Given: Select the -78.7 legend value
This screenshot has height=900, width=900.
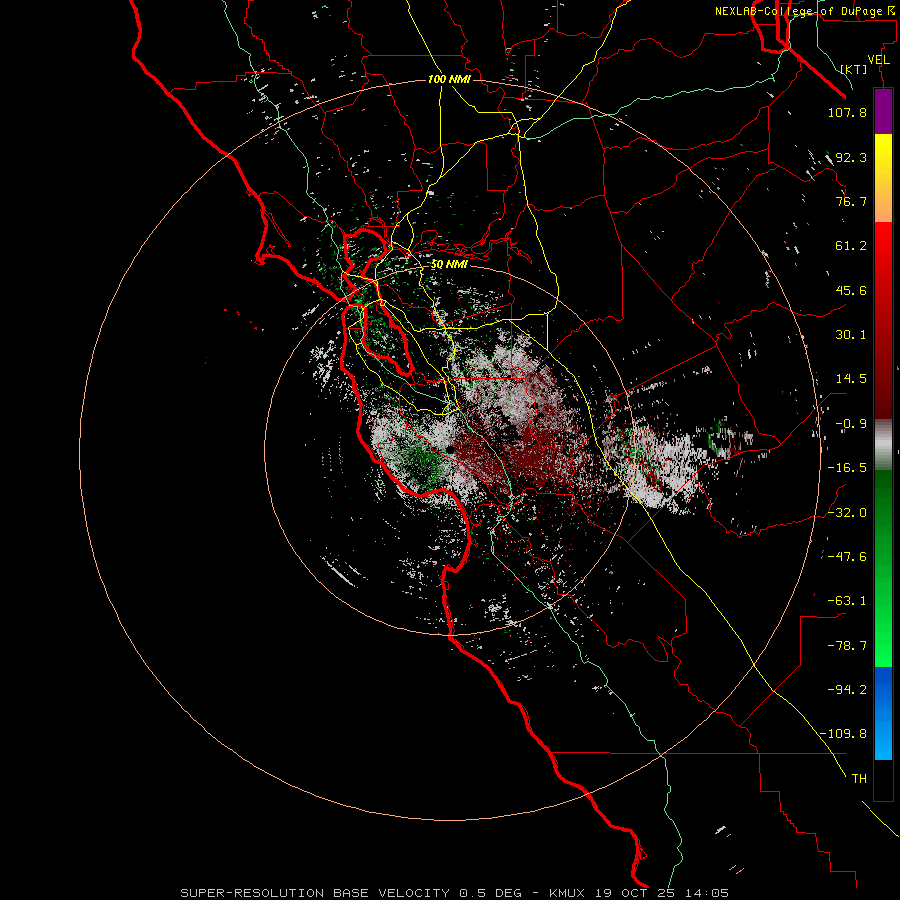Looking at the screenshot, I should tap(847, 646).
